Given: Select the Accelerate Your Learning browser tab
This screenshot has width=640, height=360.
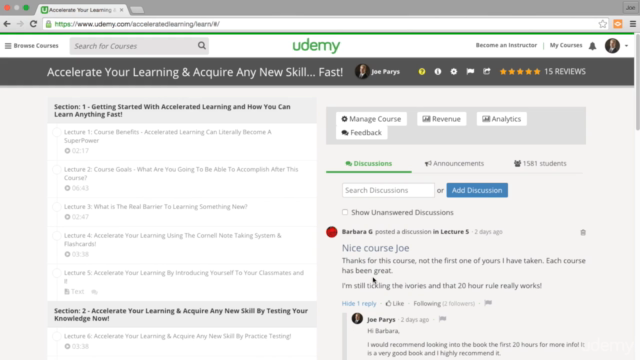Looking at the screenshot, I should (x=82, y=9).
